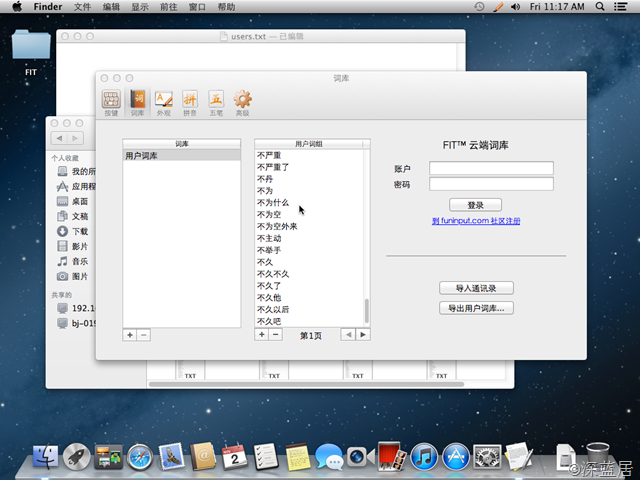Open the 五笔 settings pane
Image resolution: width=640 pixels, height=480 pixels.
click(216, 102)
